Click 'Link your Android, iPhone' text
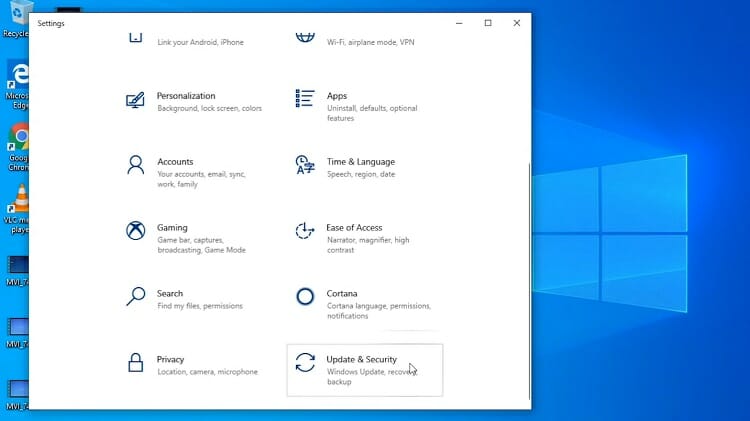Image resolution: width=750 pixels, height=421 pixels. (200, 42)
